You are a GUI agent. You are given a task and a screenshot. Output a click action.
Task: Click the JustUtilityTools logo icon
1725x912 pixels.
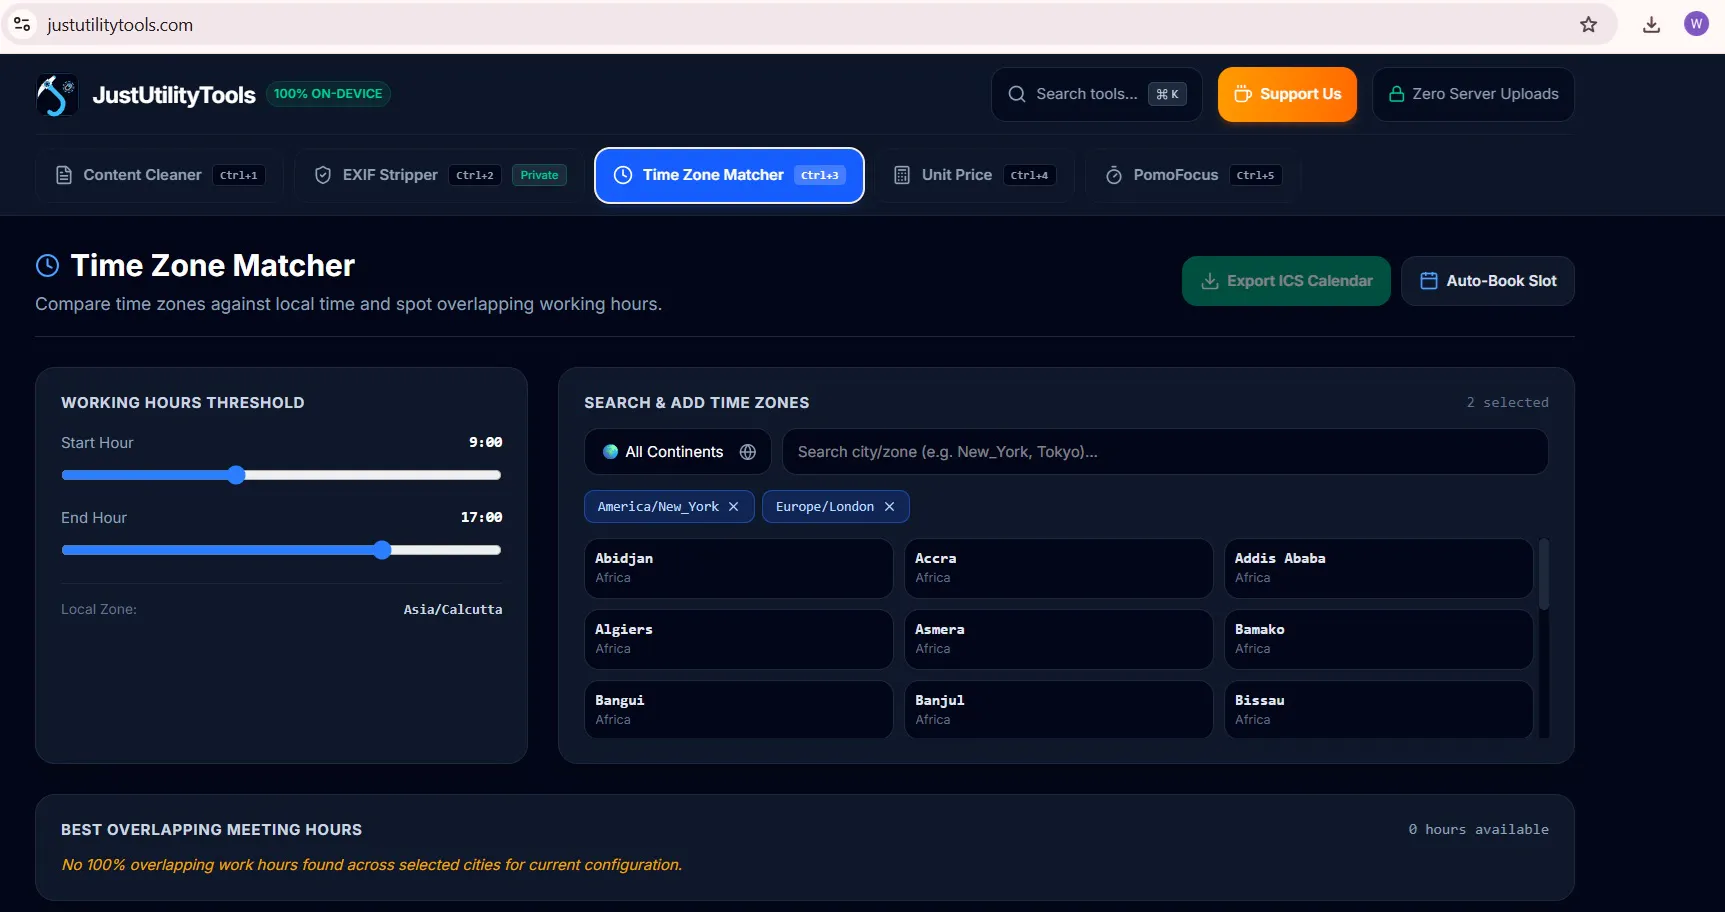tap(57, 95)
